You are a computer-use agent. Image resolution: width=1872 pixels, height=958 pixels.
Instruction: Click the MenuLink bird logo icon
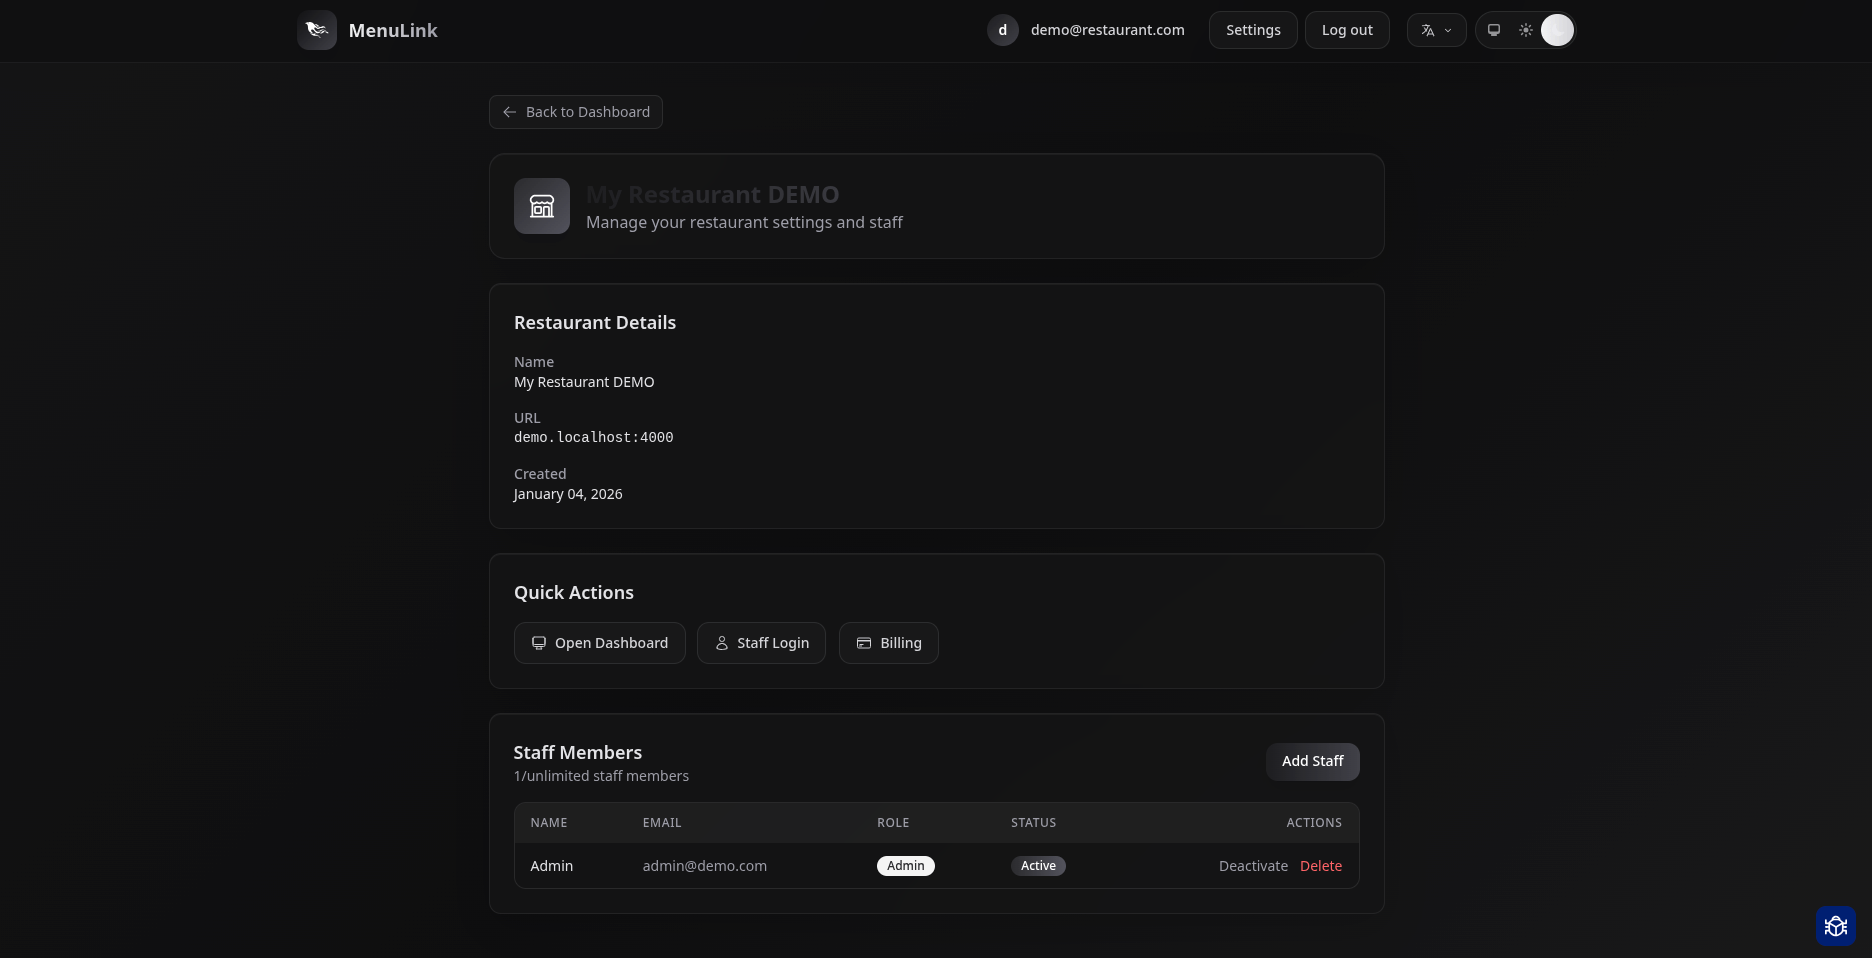[317, 30]
